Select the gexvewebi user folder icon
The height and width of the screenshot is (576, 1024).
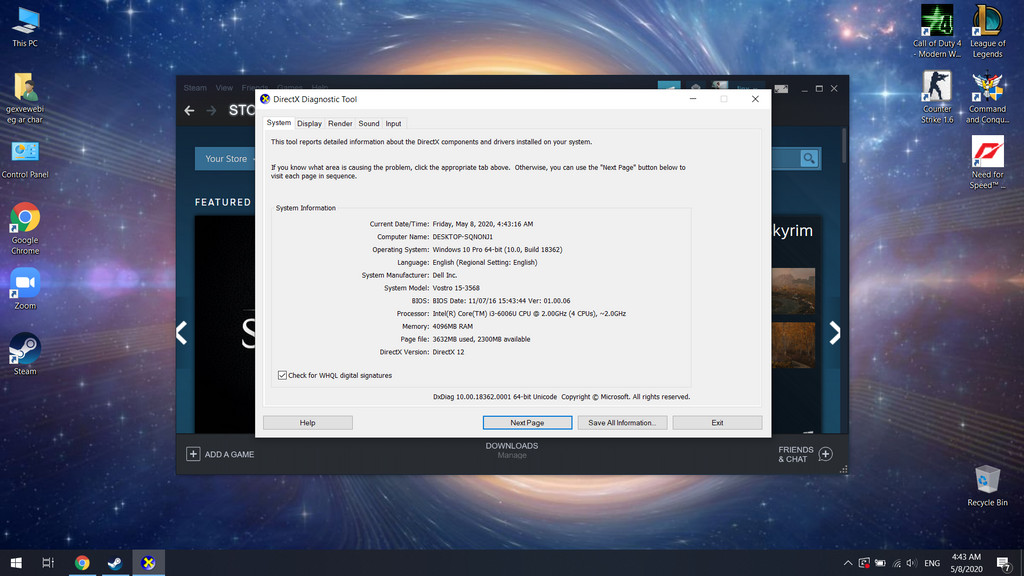click(25, 98)
